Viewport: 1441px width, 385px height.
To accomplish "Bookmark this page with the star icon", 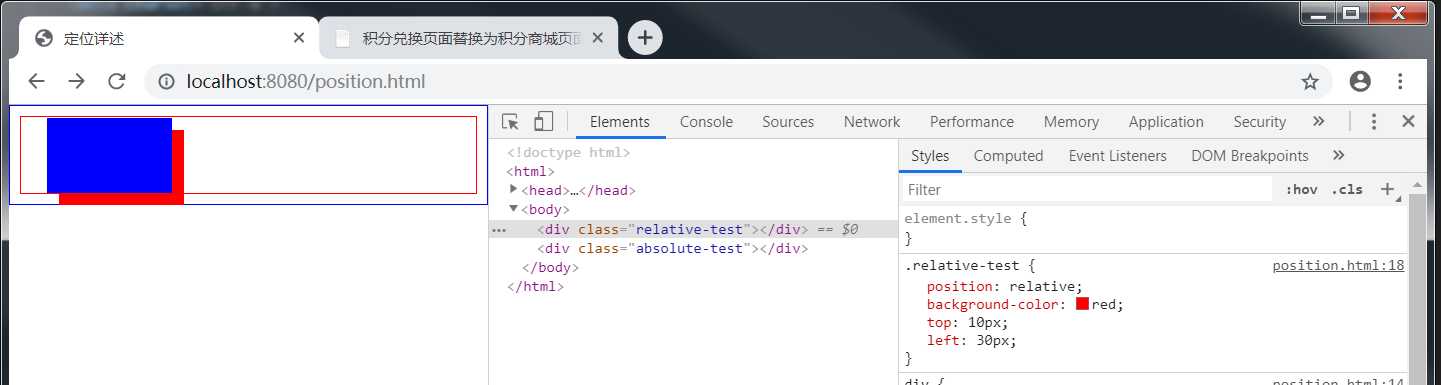I will 1310,82.
